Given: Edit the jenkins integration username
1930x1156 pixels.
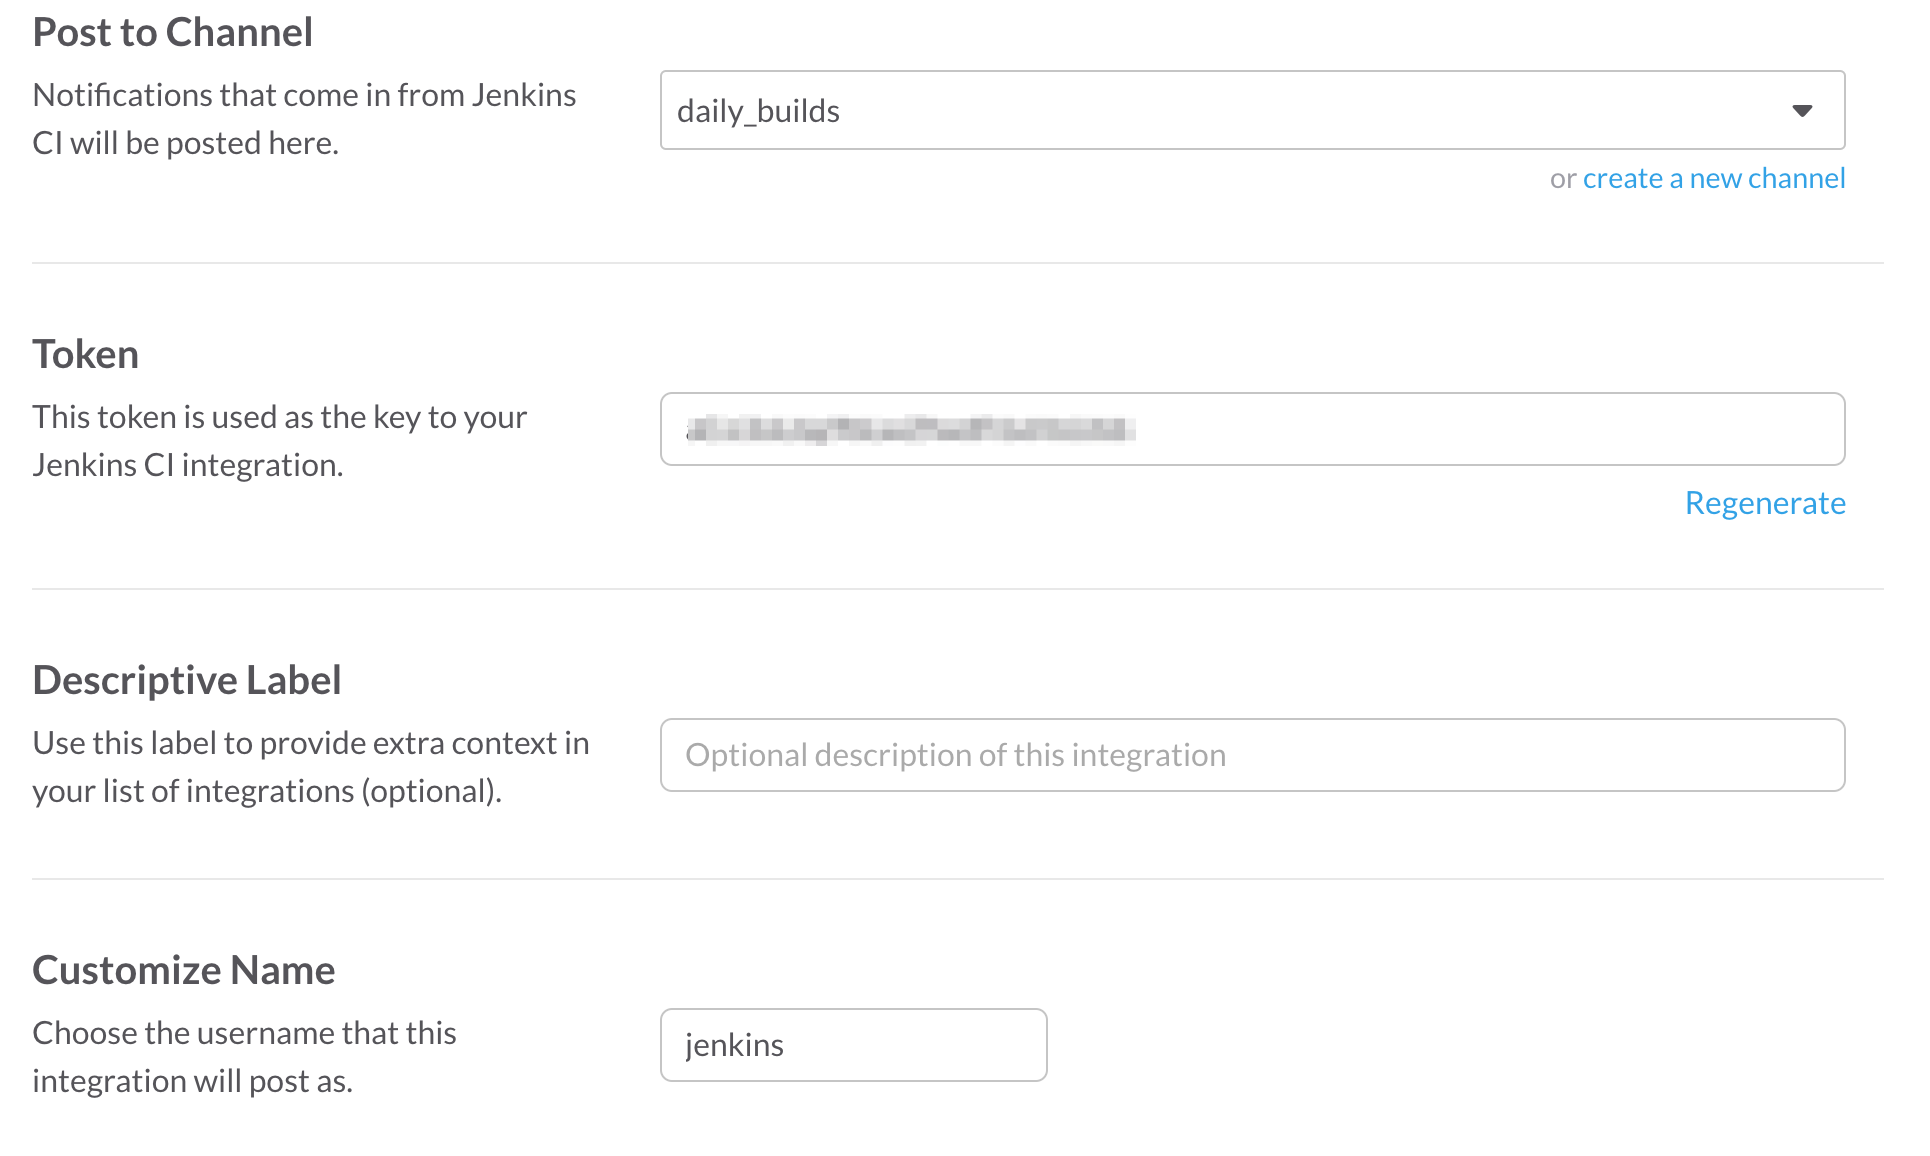Looking at the screenshot, I should coord(852,1044).
